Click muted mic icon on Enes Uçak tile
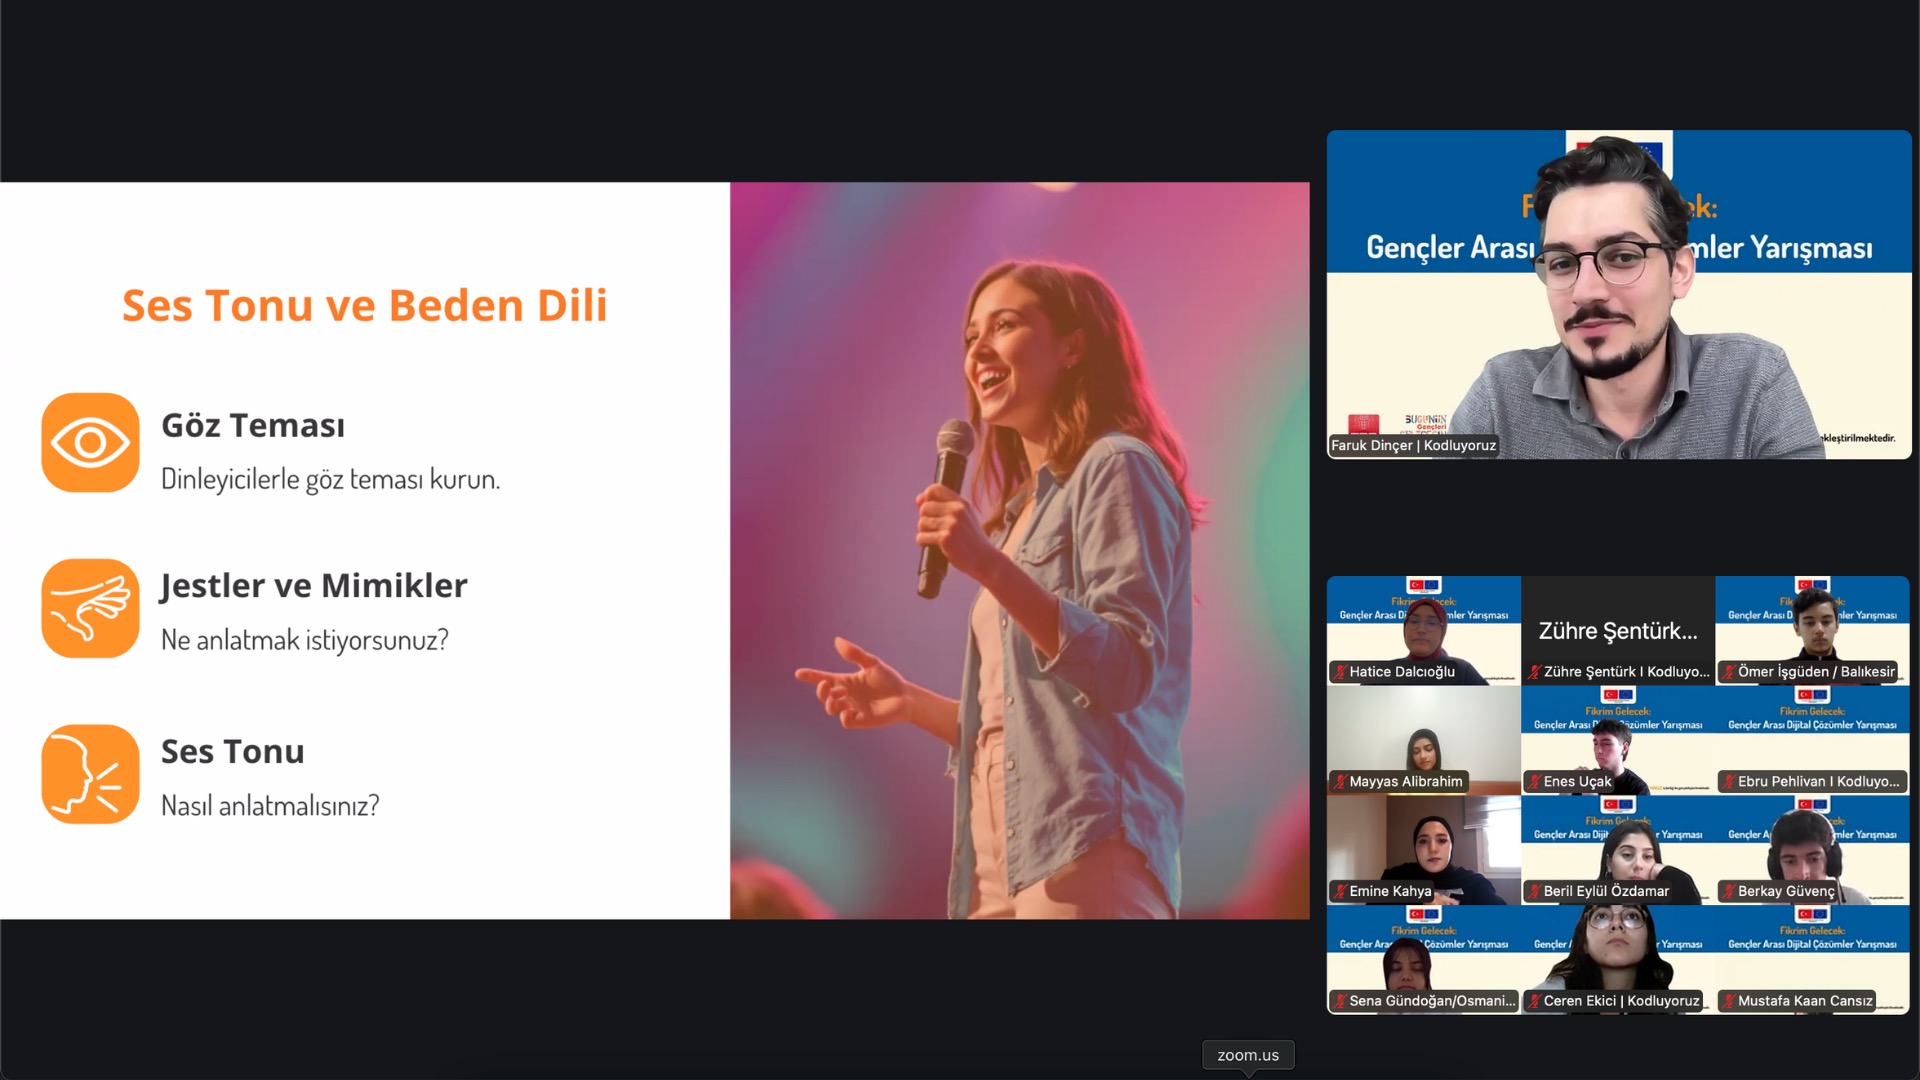This screenshot has height=1080, width=1920. (1534, 782)
